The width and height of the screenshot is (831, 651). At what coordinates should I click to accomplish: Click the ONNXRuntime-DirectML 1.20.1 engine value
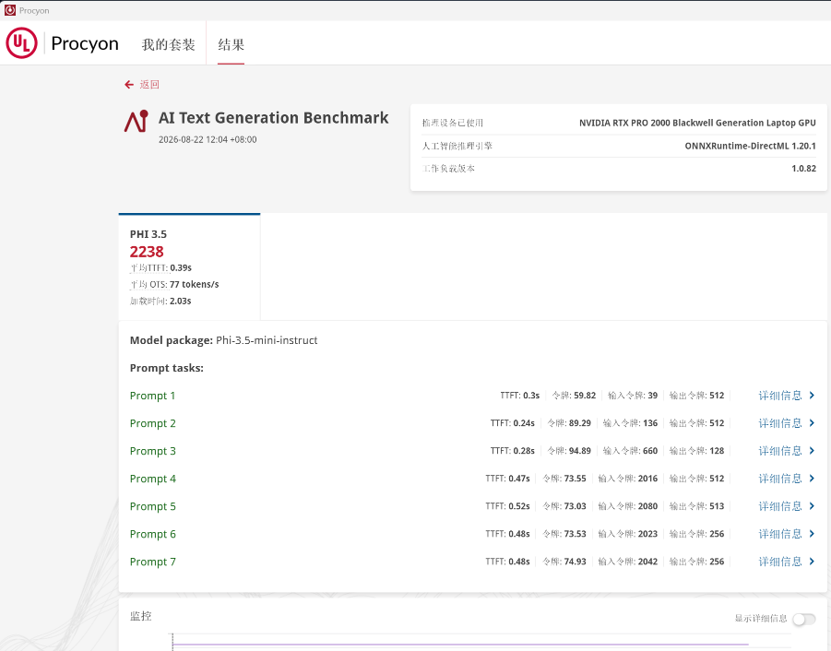point(750,146)
